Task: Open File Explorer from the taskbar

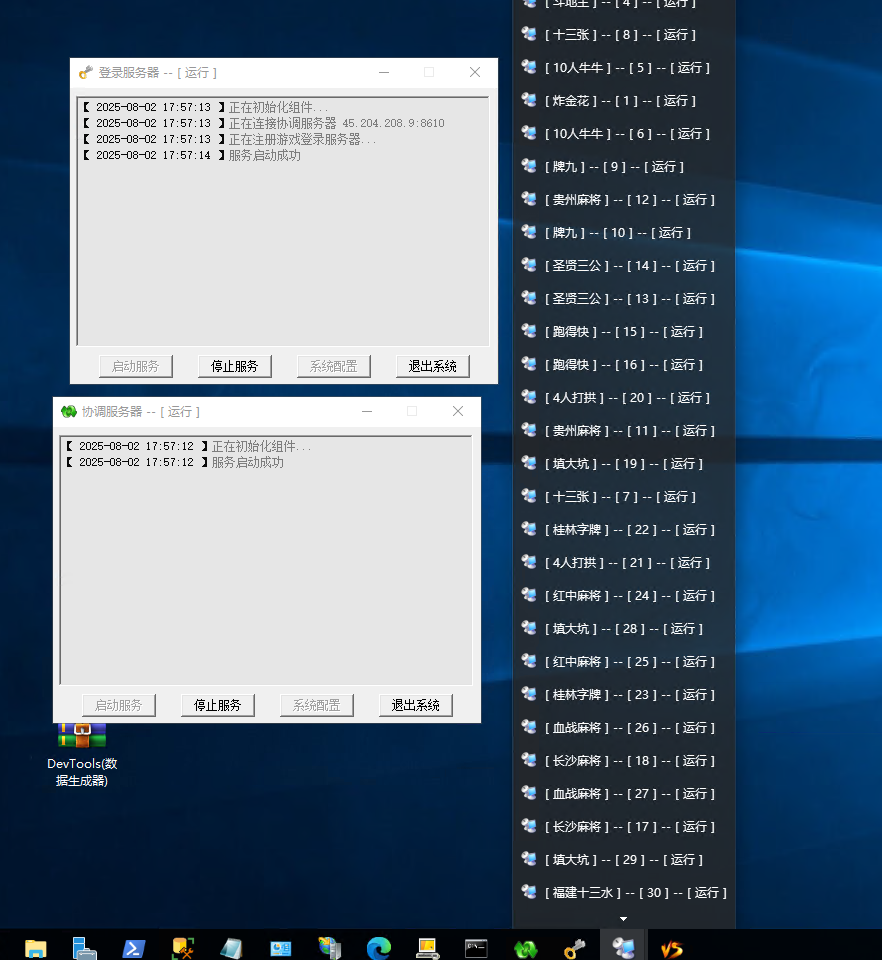Action: coord(36,948)
